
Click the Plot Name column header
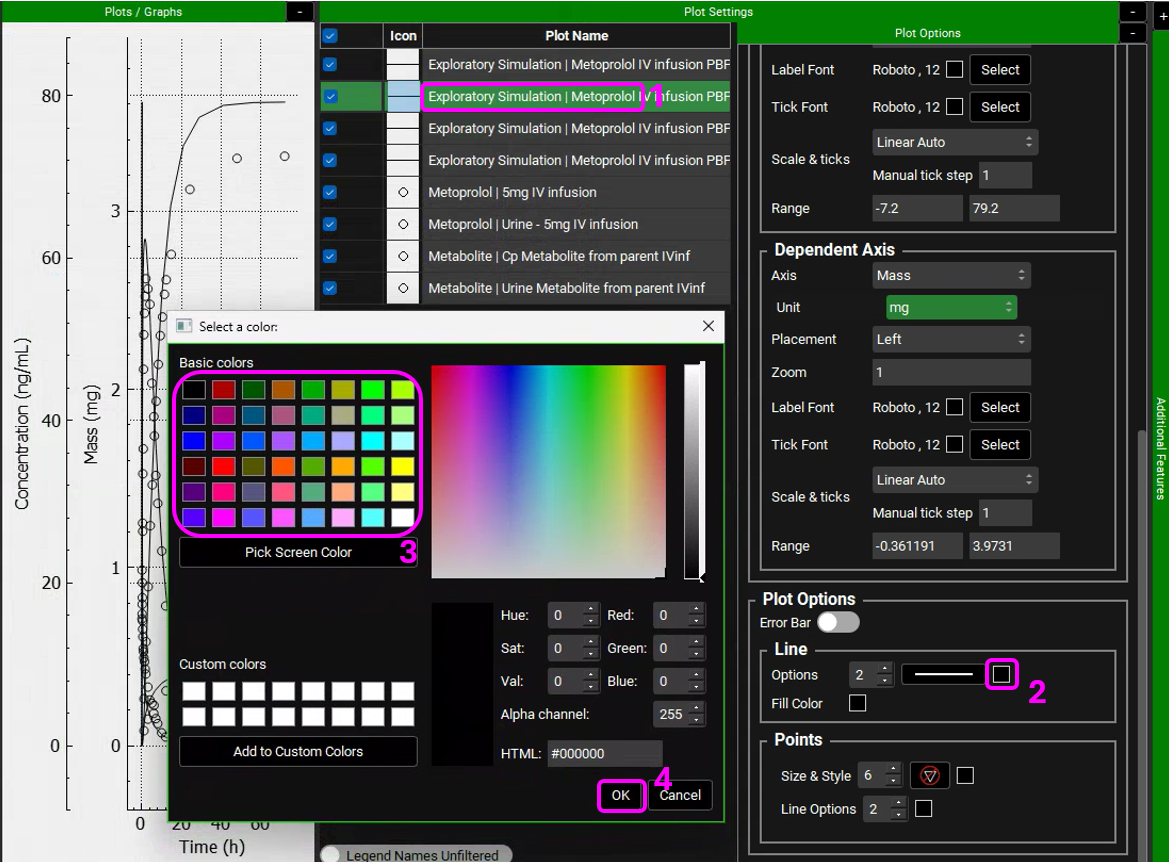coord(576,35)
